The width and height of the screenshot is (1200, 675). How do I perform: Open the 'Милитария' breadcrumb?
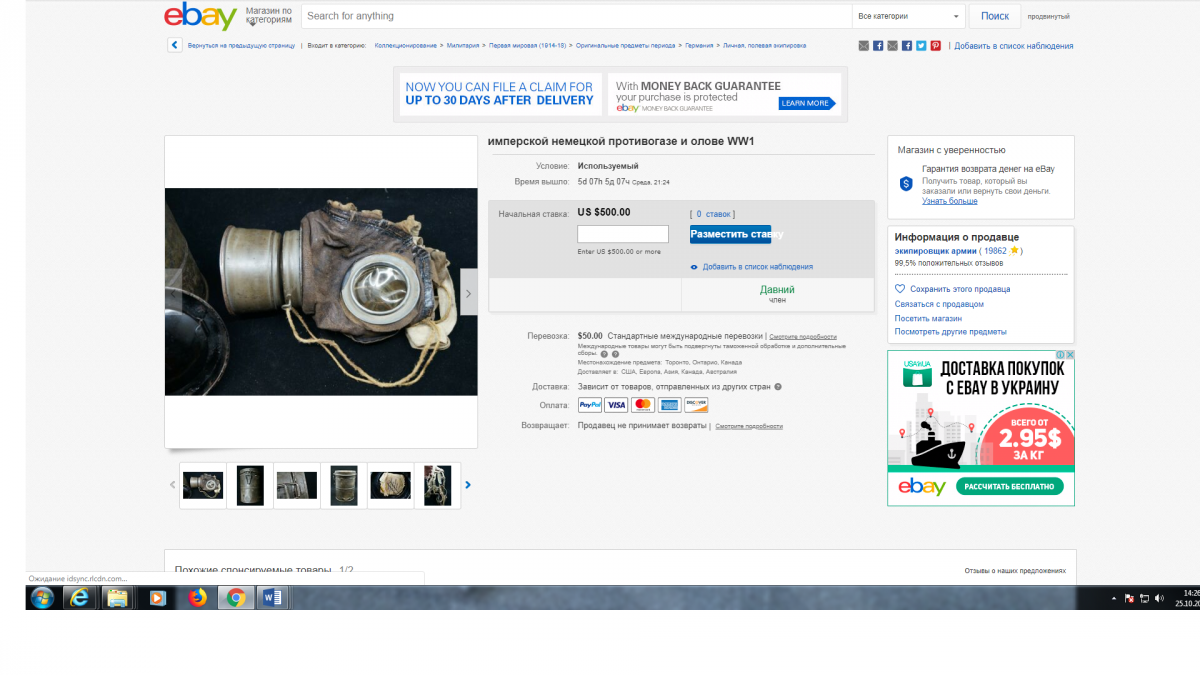click(462, 45)
